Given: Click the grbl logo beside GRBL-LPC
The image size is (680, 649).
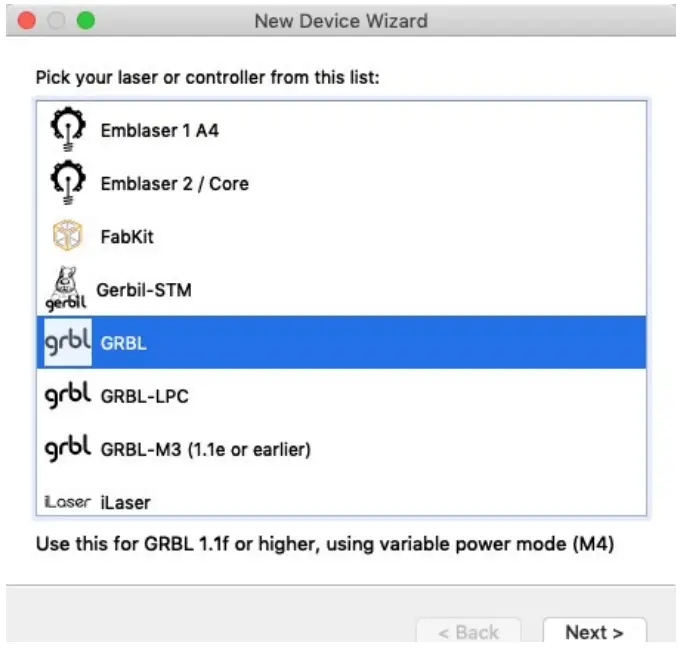Looking at the screenshot, I should [x=68, y=395].
